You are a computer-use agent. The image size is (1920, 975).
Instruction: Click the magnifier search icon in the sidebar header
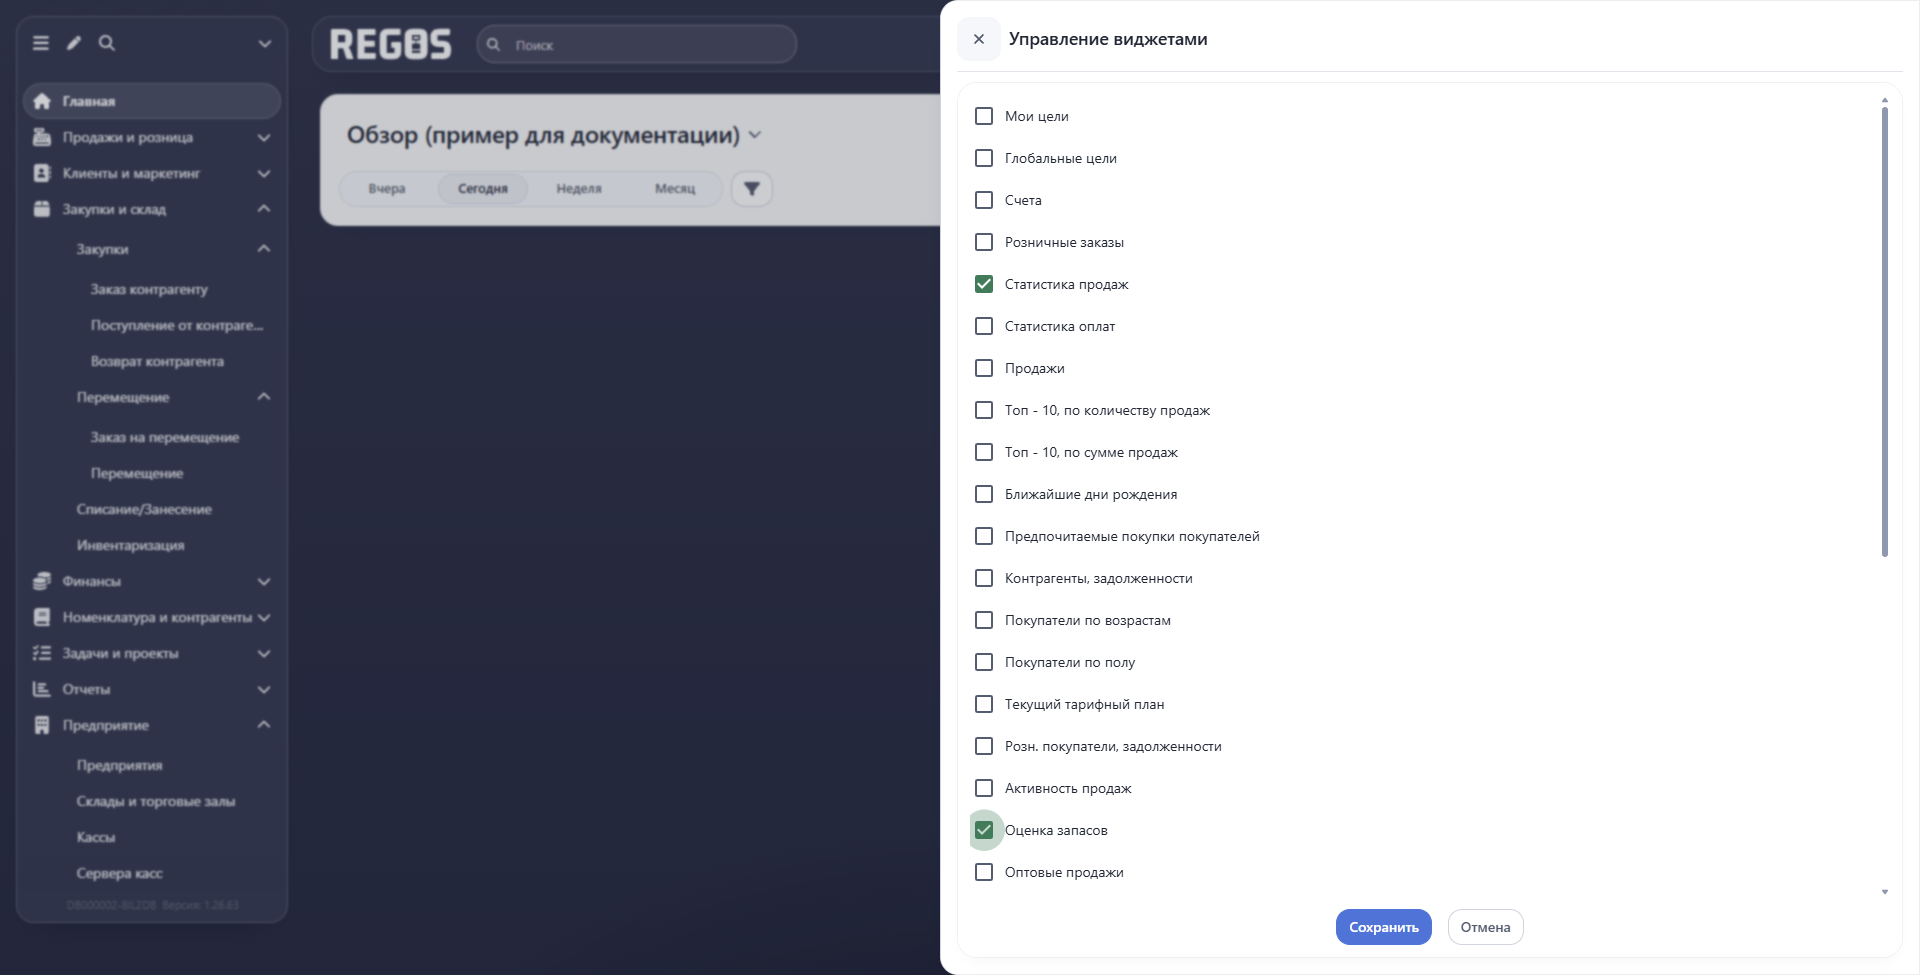(107, 43)
